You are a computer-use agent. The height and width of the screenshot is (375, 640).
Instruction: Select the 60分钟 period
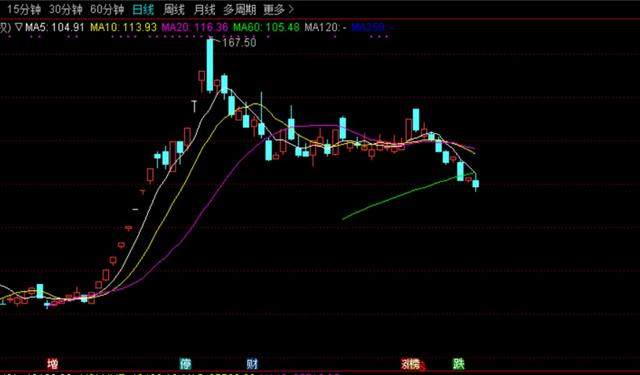(107, 9)
